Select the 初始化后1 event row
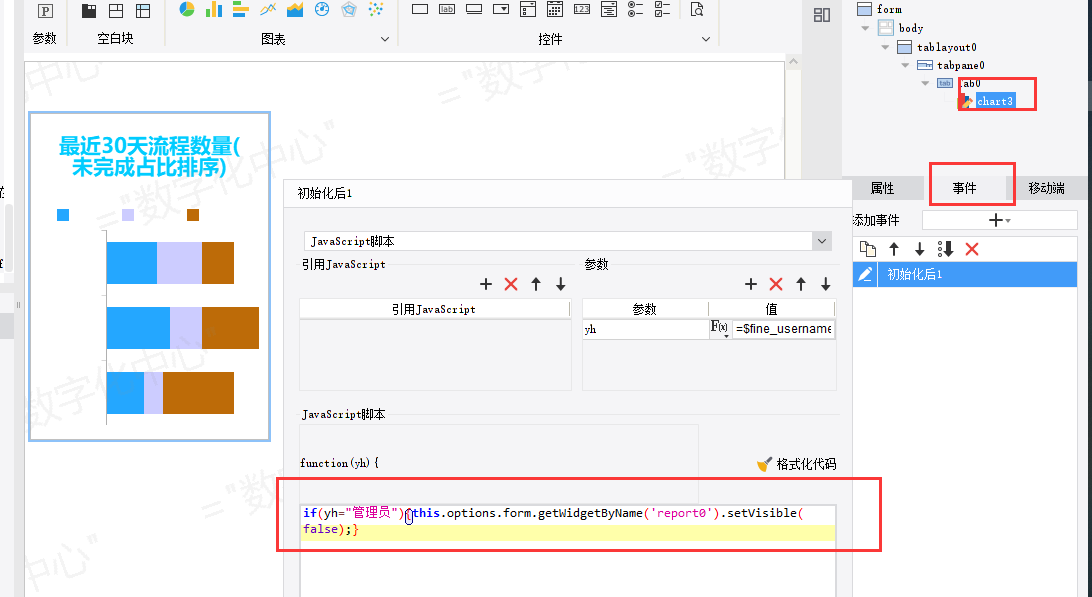Image resolution: width=1092 pixels, height=597 pixels. 965,274
